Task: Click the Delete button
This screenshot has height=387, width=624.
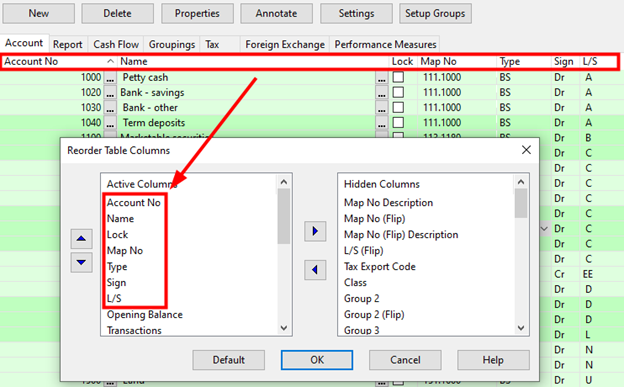Action: [x=117, y=14]
